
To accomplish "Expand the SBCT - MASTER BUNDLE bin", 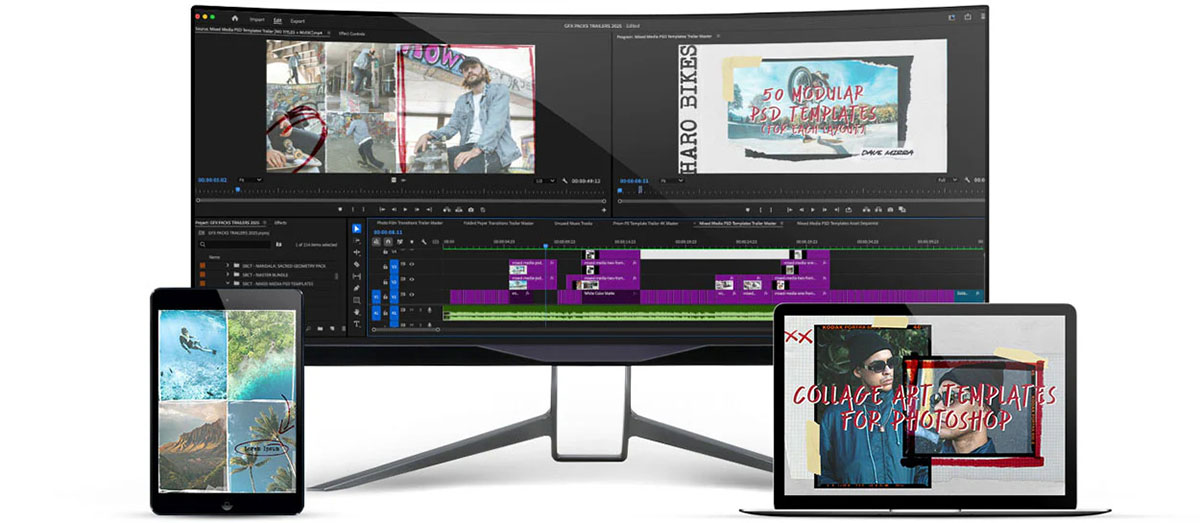I will [x=228, y=274].
